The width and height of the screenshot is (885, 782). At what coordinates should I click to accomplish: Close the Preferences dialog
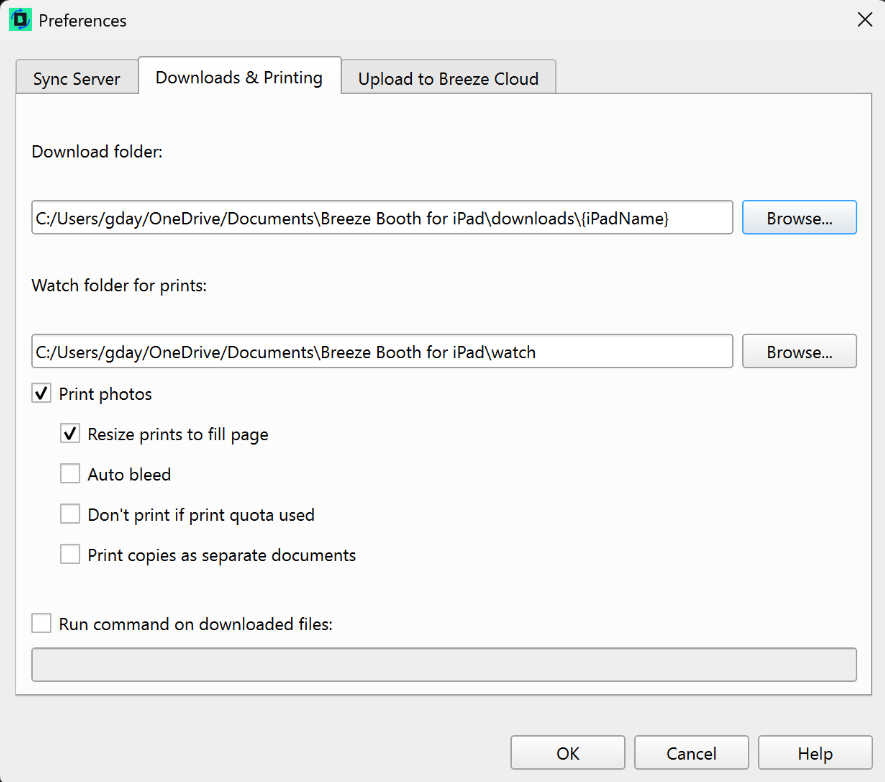864,20
